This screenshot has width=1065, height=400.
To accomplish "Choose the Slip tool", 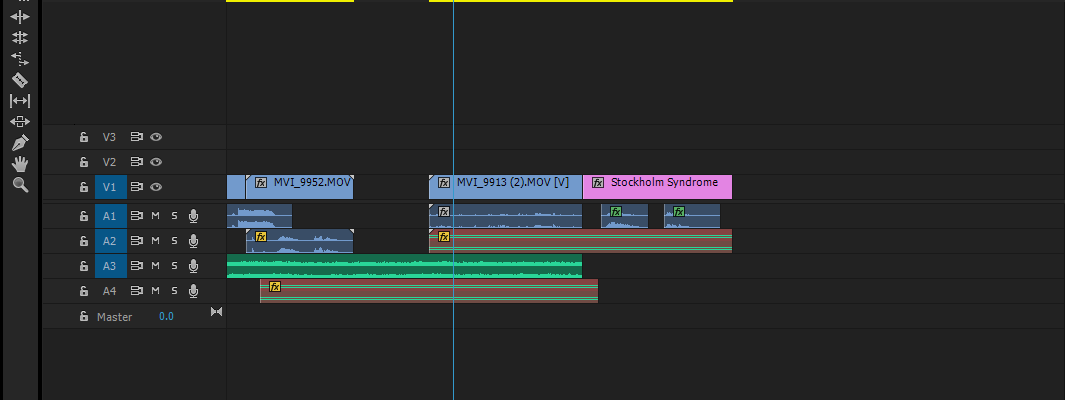I will [x=20, y=101].
